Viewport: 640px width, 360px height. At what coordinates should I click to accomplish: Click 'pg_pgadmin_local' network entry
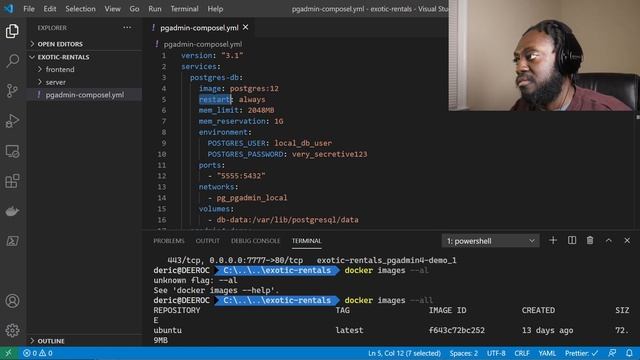tap(252, 198)
